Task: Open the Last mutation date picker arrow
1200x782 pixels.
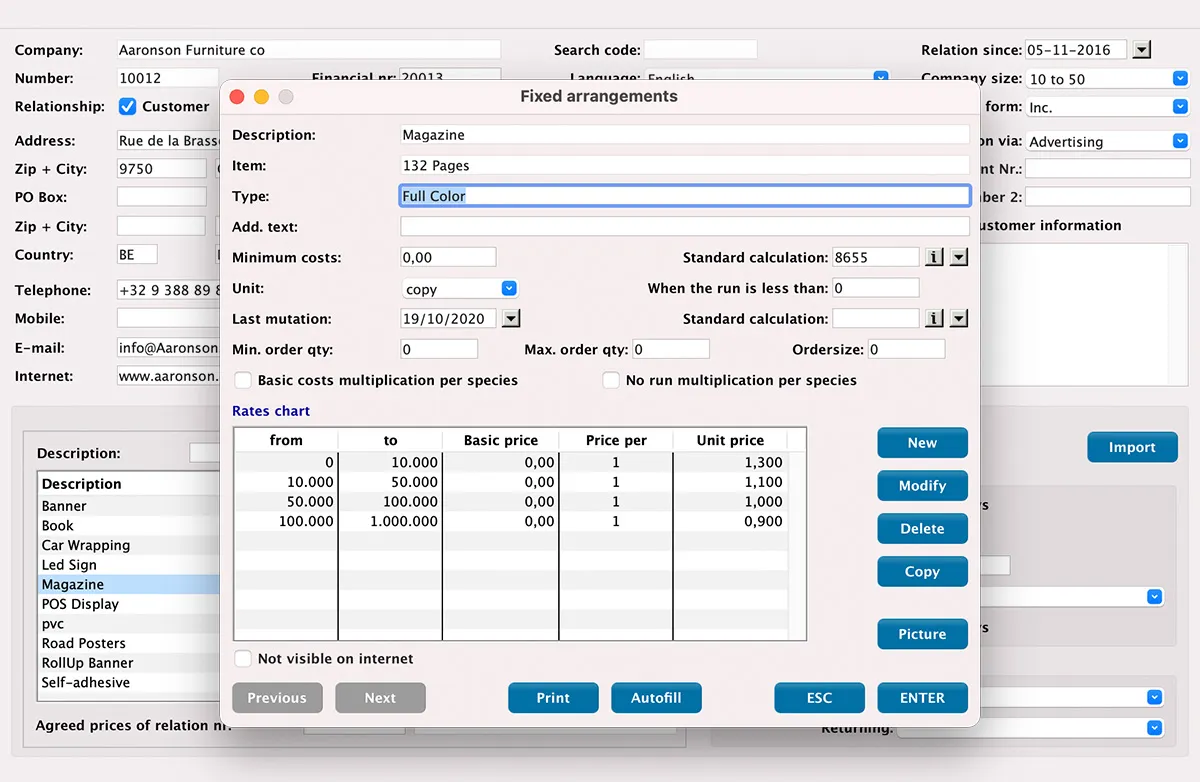Action: point(510,319)
